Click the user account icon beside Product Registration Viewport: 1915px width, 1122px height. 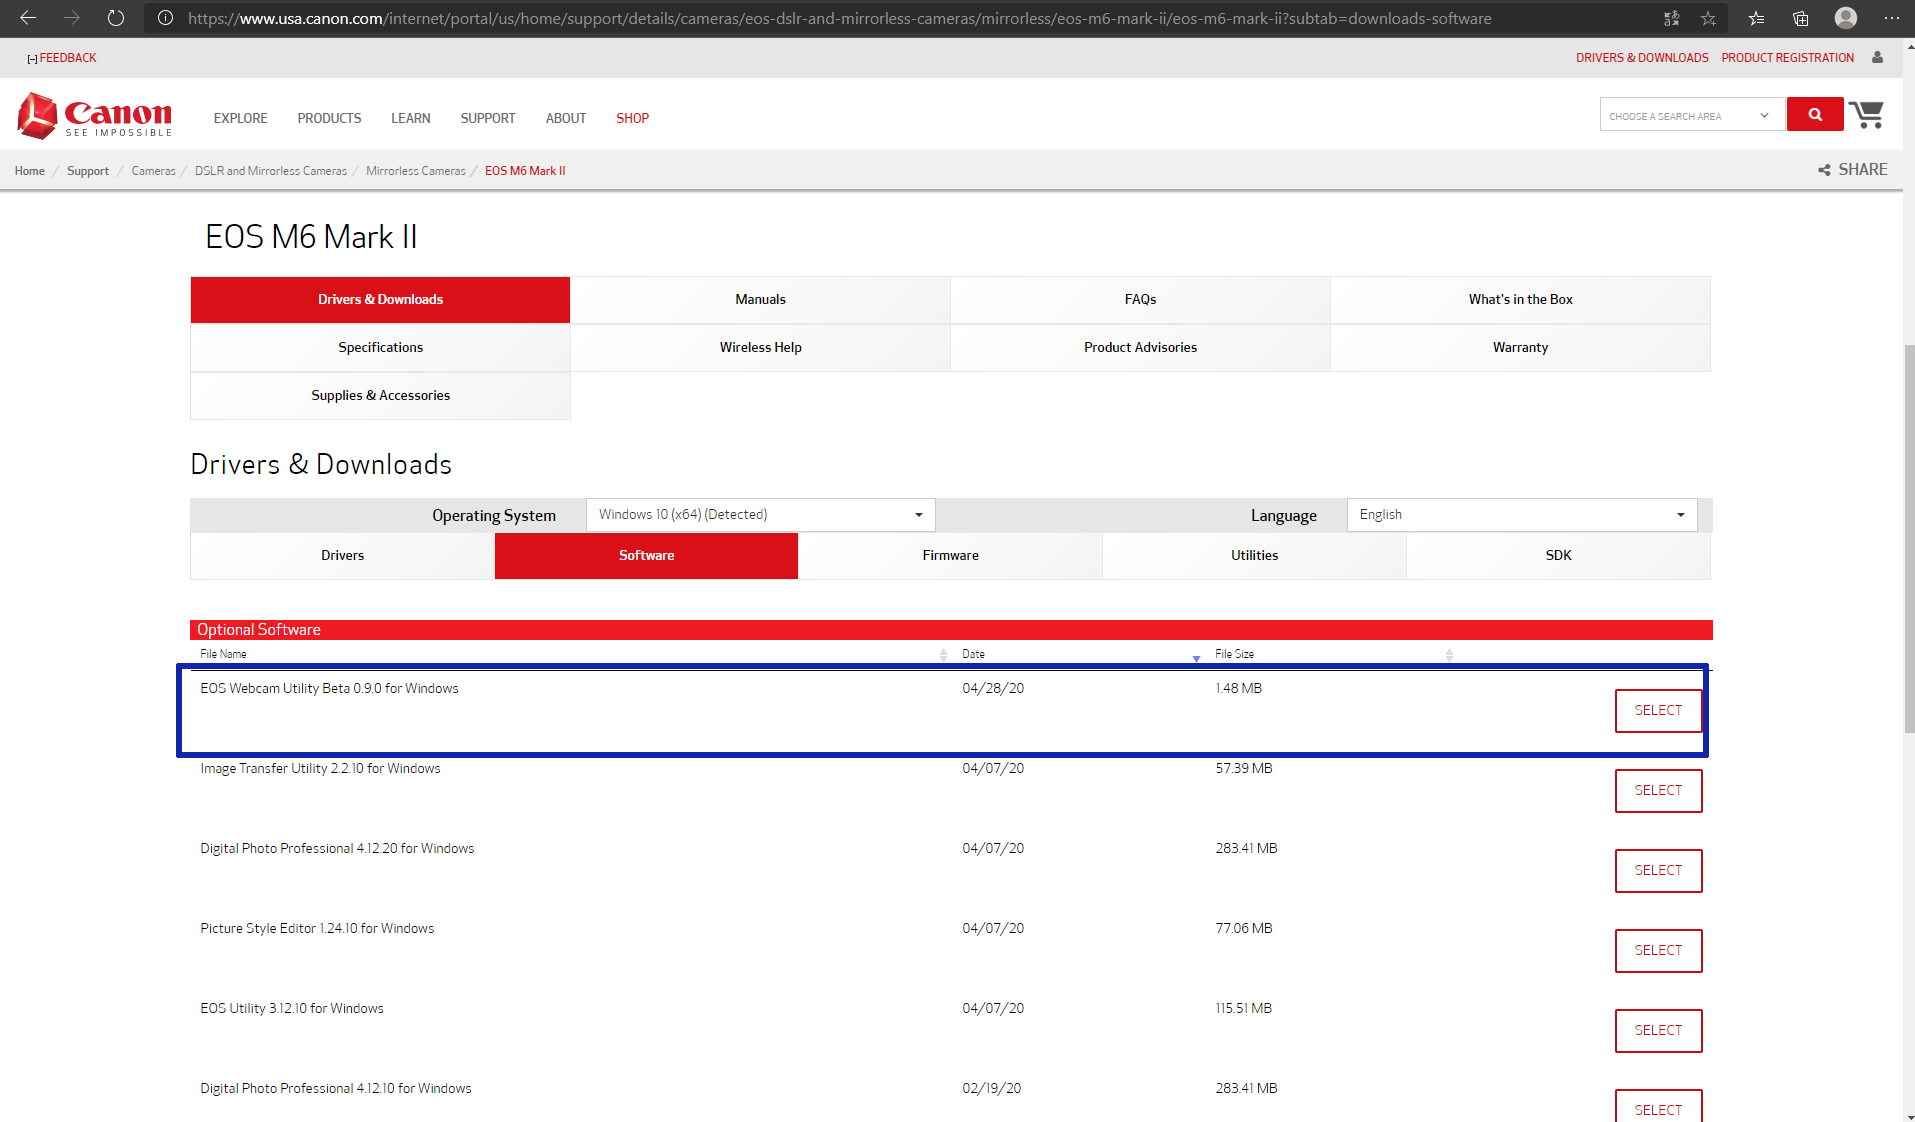tap(1877, 58)
